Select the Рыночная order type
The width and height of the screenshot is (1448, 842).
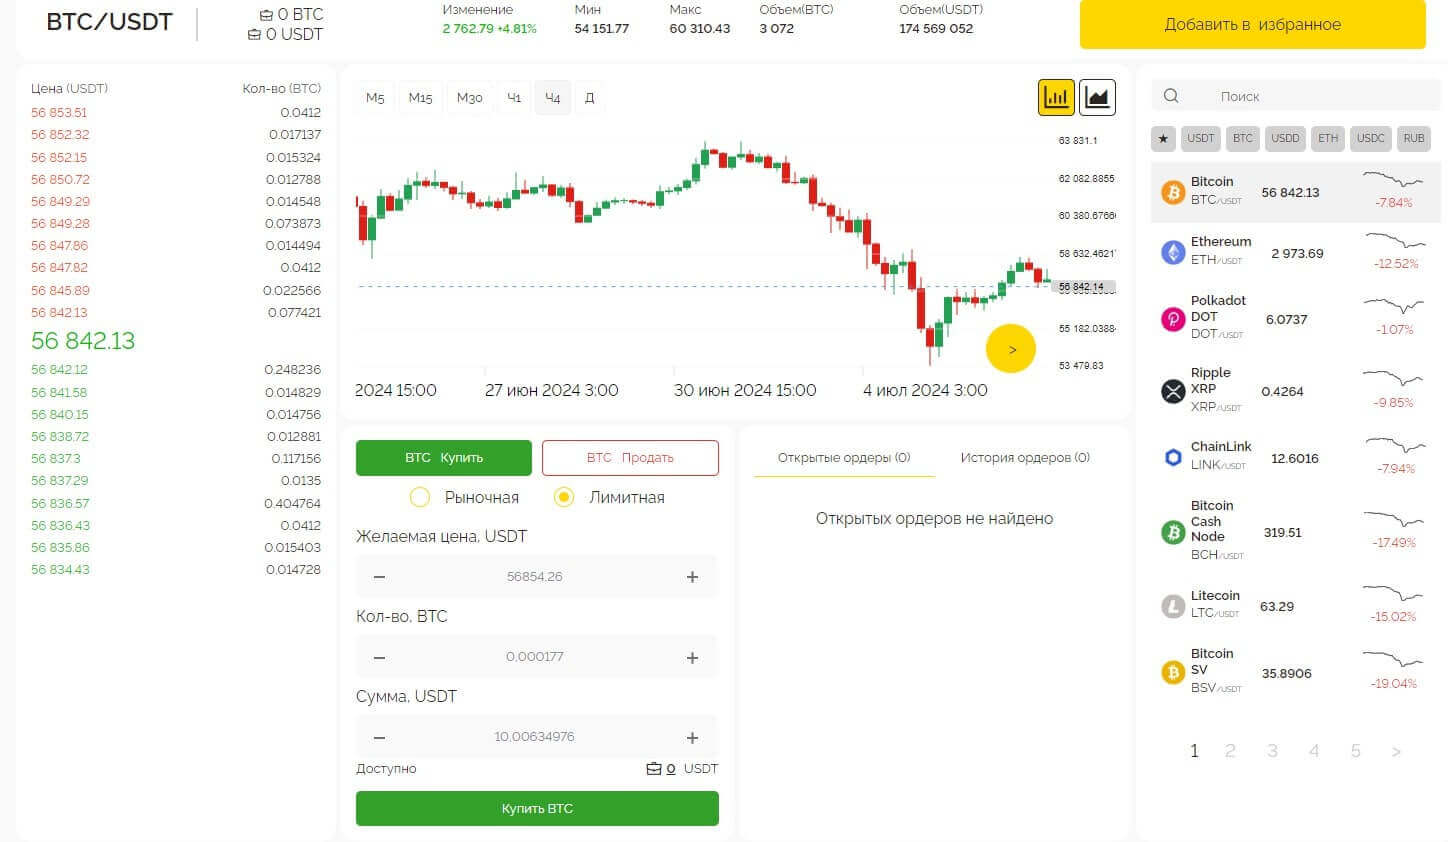(420, 497)
